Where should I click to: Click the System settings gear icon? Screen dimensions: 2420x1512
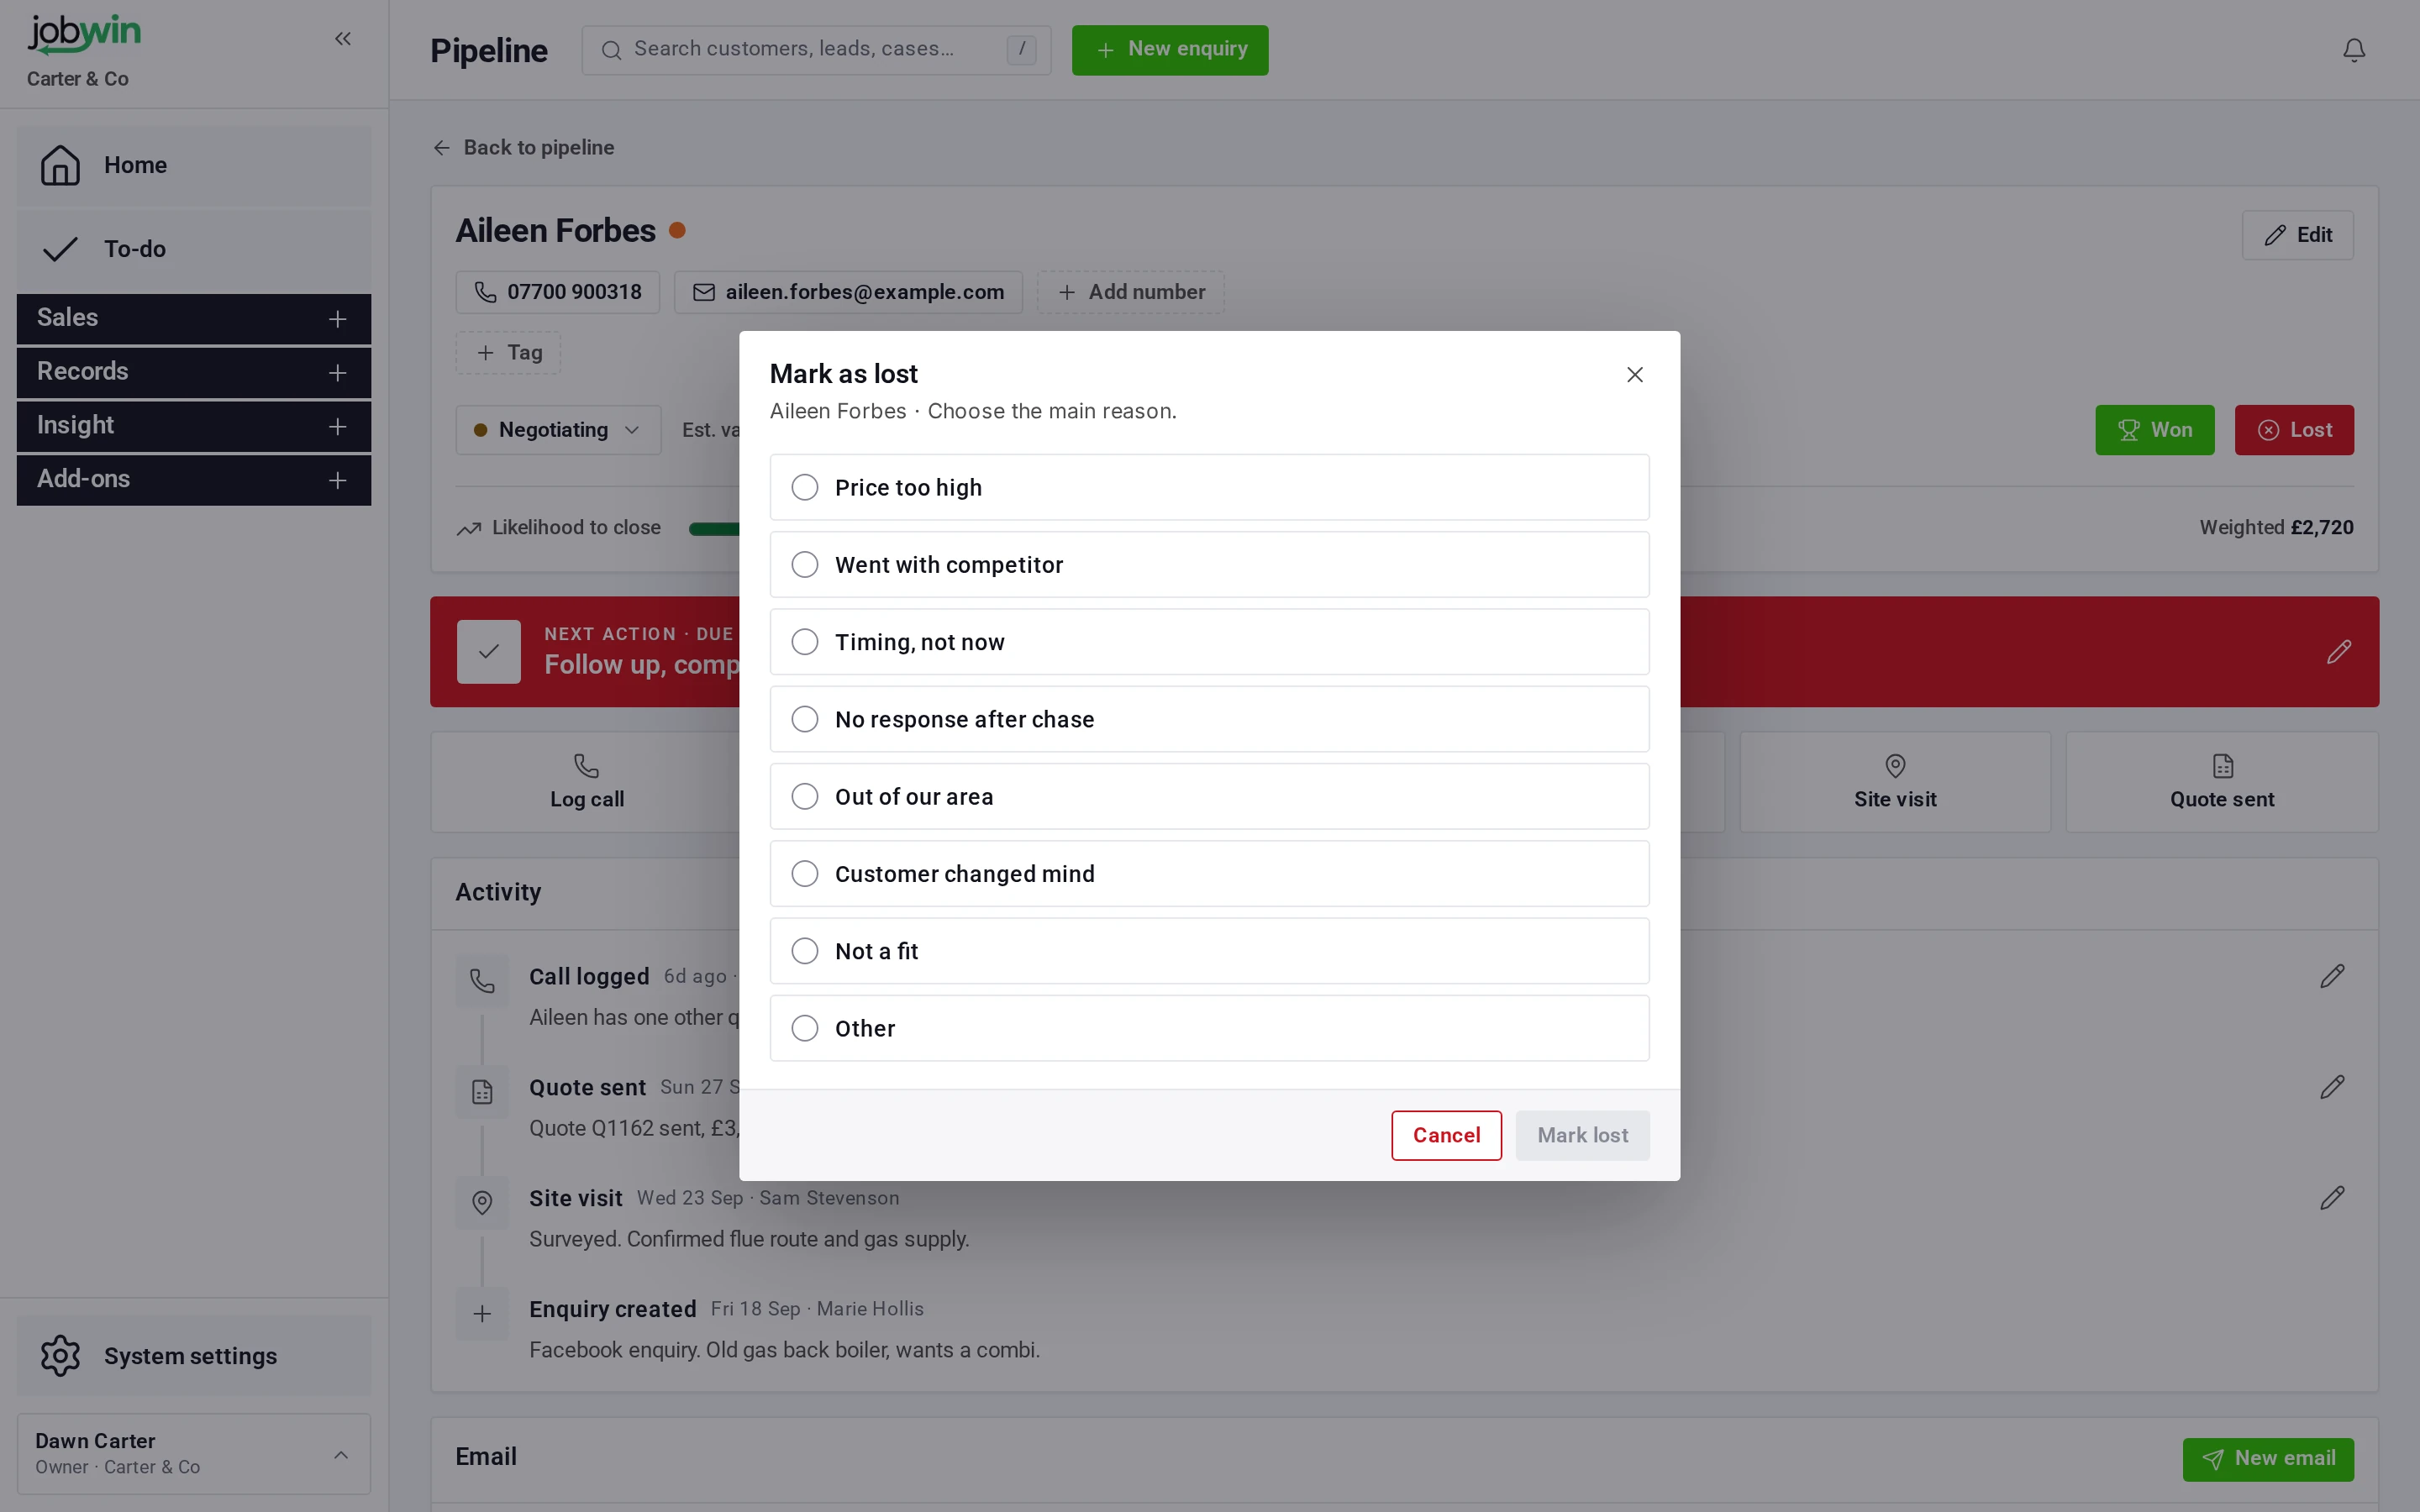(60, 1355)
